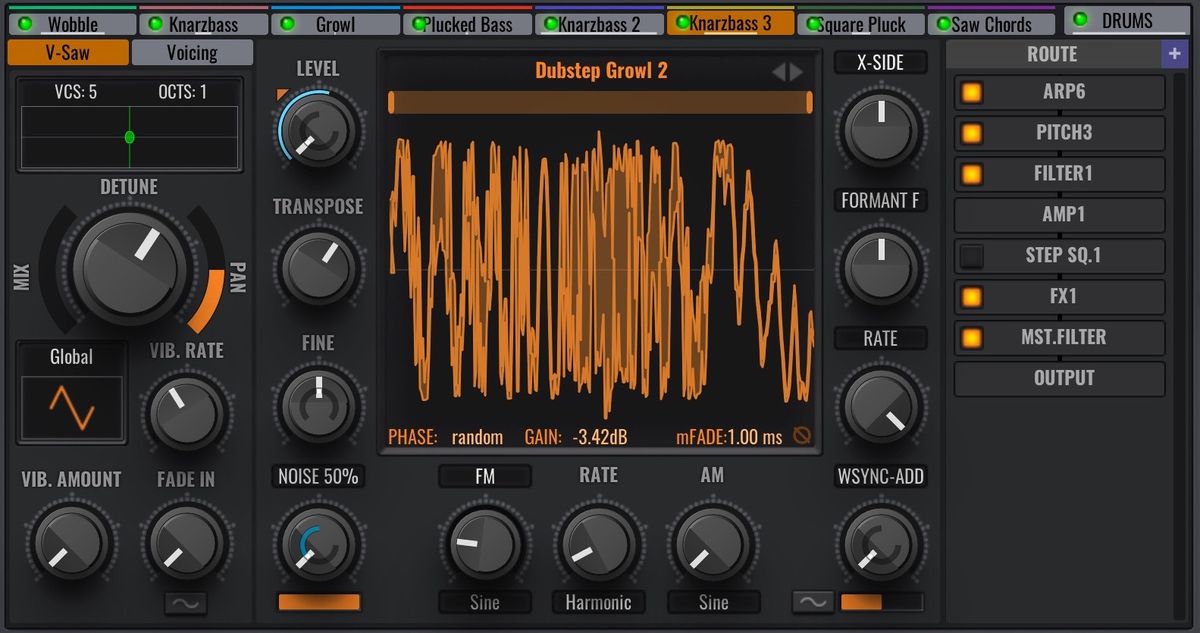Disable the FX1 route toggle
The width and height of the screenshot is (1200, 633).
(970, 296)
